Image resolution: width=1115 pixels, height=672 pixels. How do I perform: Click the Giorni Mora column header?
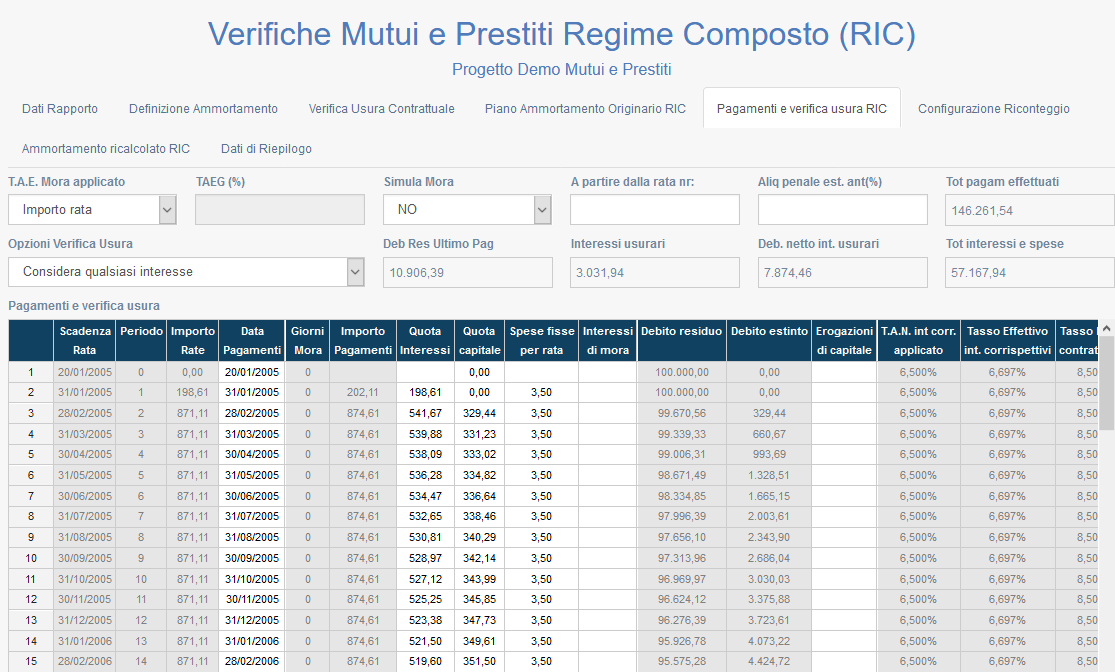point(307,341)
